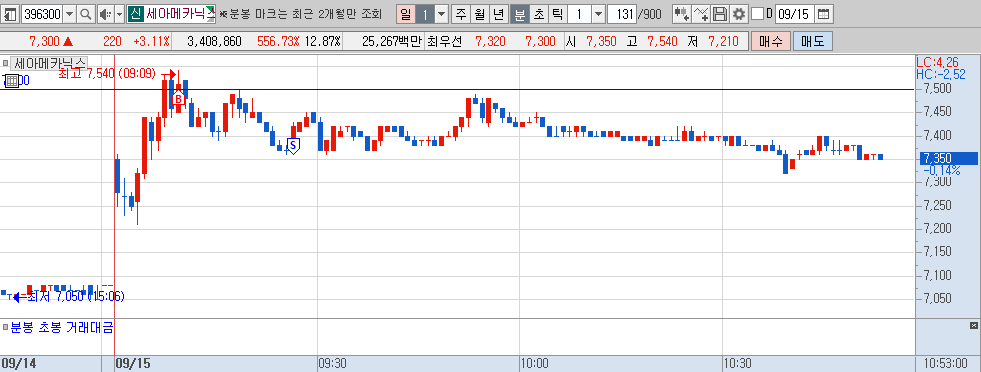This screenshot has width=981, height=372.
Task: Open the stock search magnifier
Action: click(x=86, y=14)
